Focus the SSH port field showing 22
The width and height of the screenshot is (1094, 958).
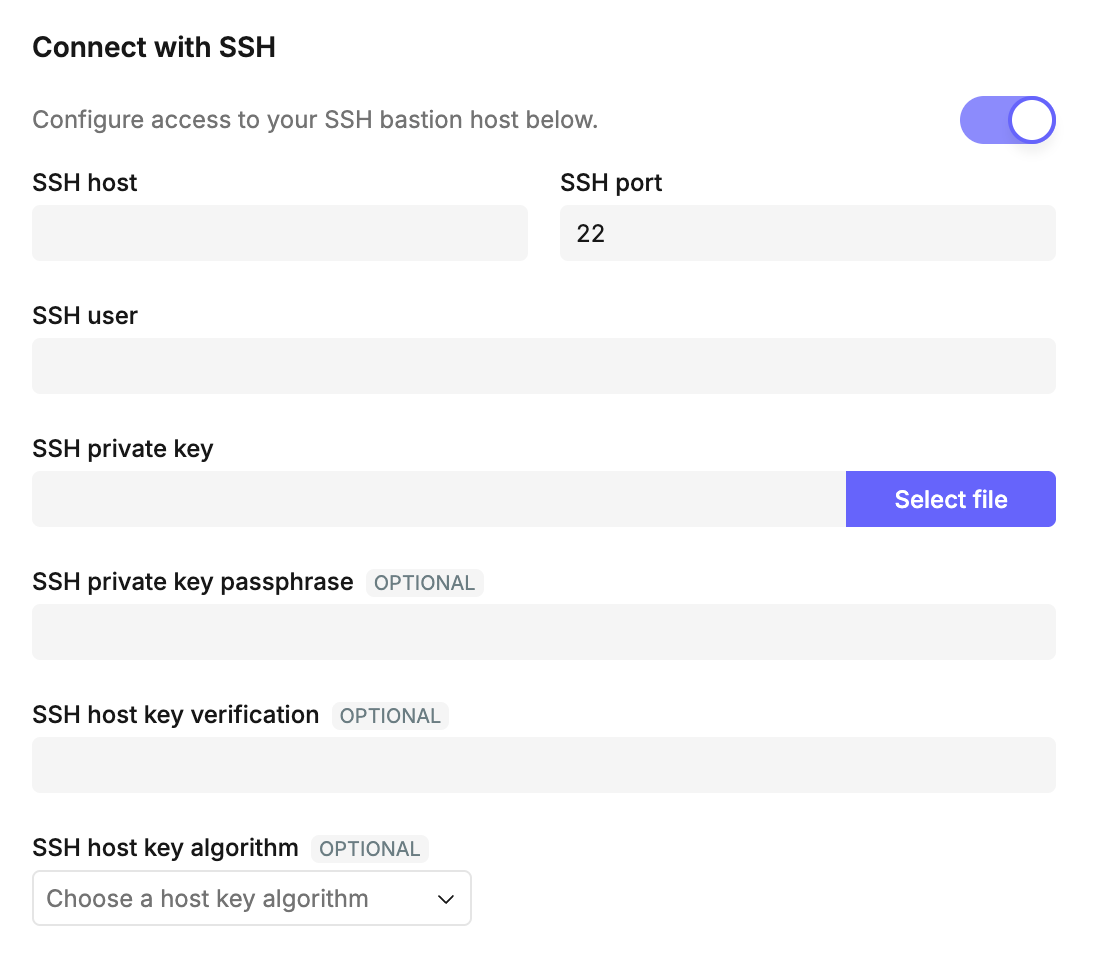807,233
